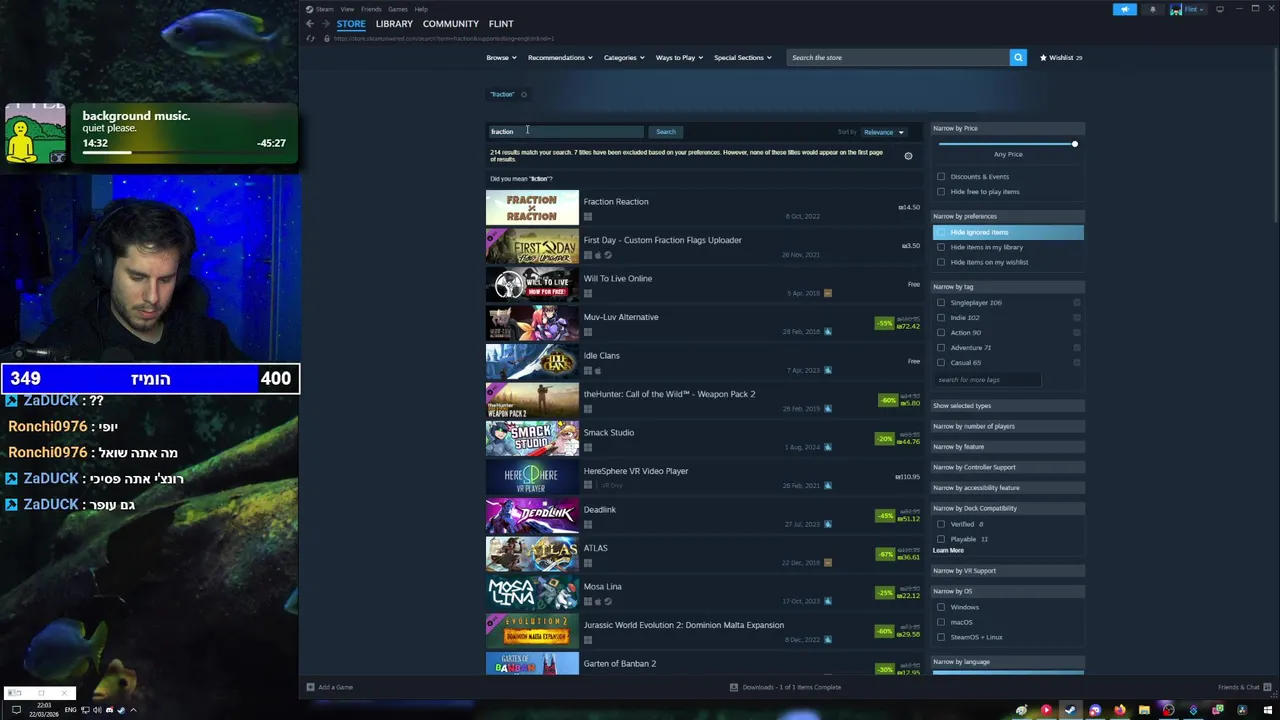Click the Wishlist star button
Viewport: 1280px width, 720px height.
click(x=1061, y=58)
